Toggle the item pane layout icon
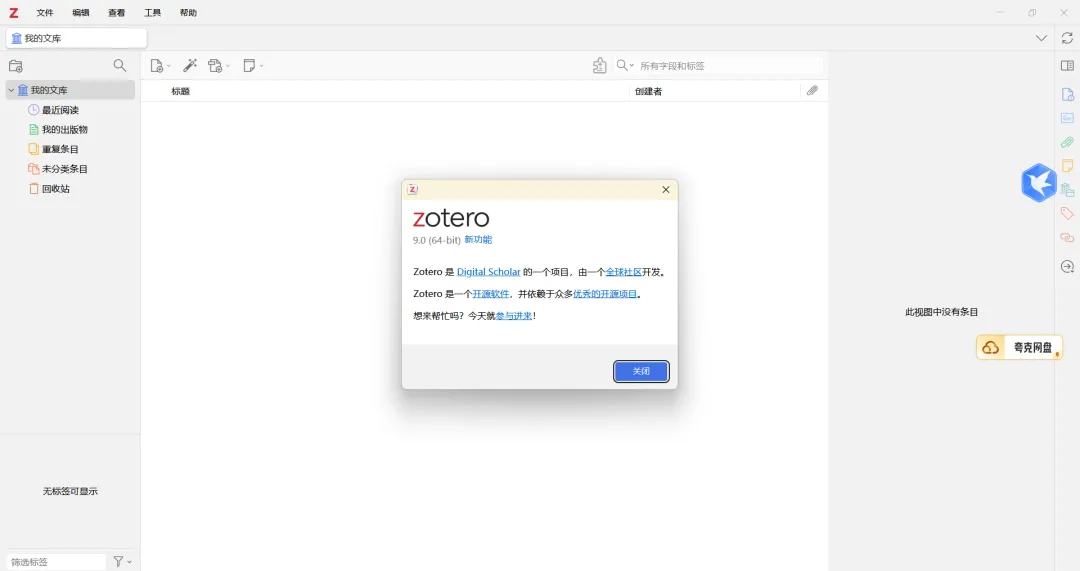The width and height of the screenshot is (1080, 571). pyautogui.click(x=1067, y=65)
